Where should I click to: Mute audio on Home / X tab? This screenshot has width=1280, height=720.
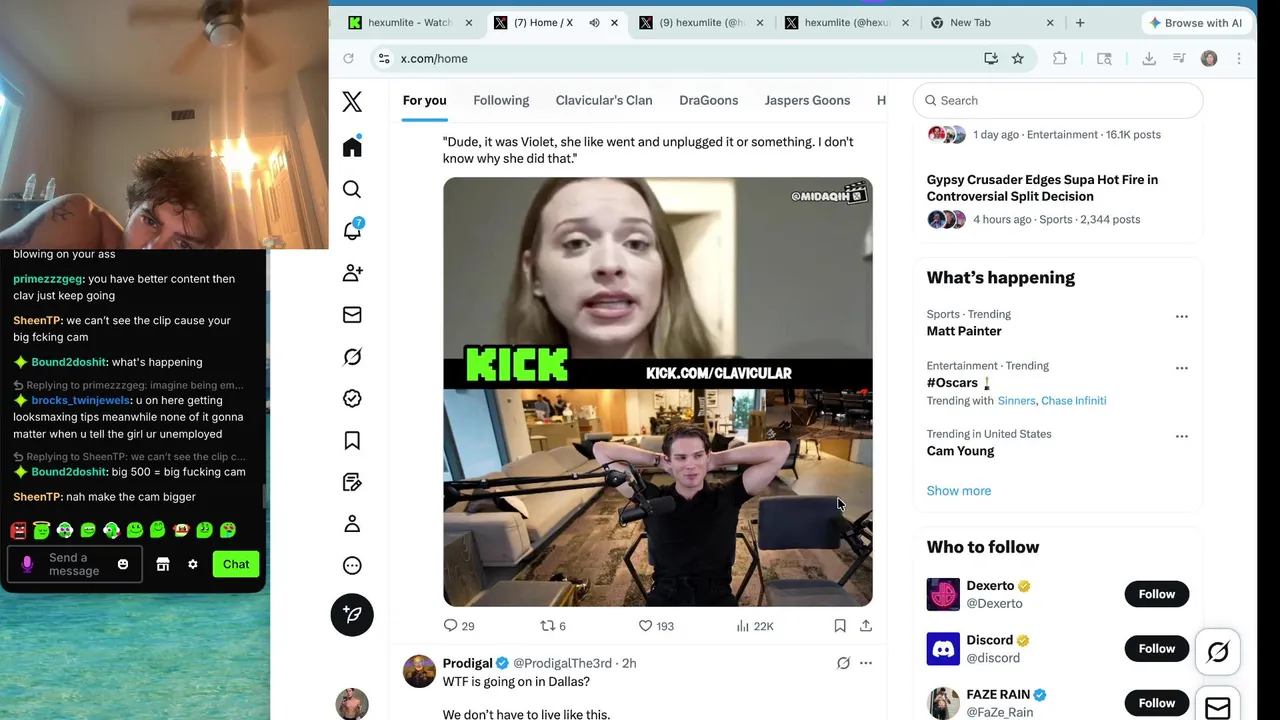click(x=594, y=22)
